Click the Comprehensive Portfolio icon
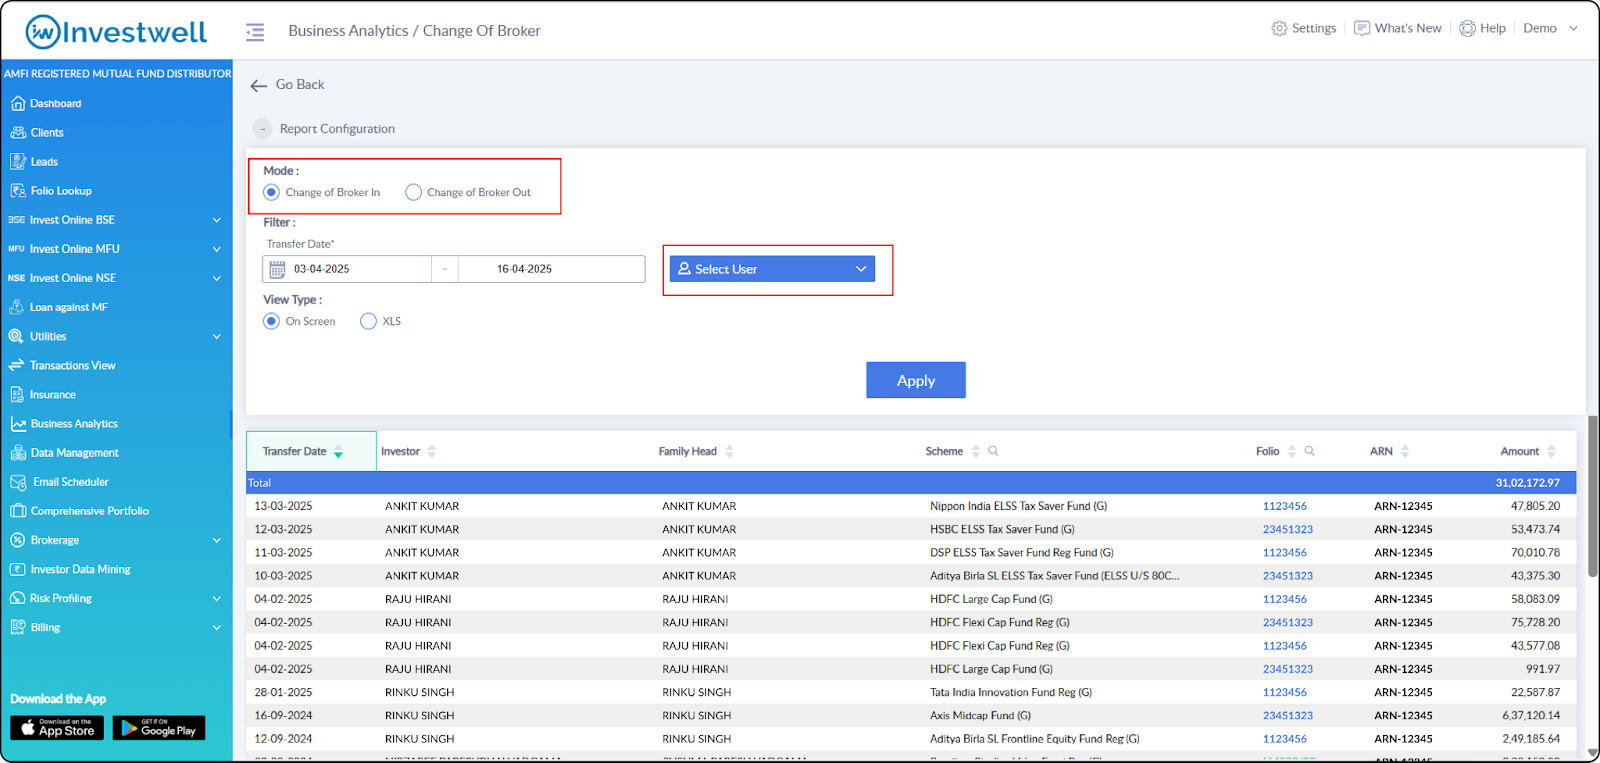Viewport: 1600px width, 763px height. [18, 511]
